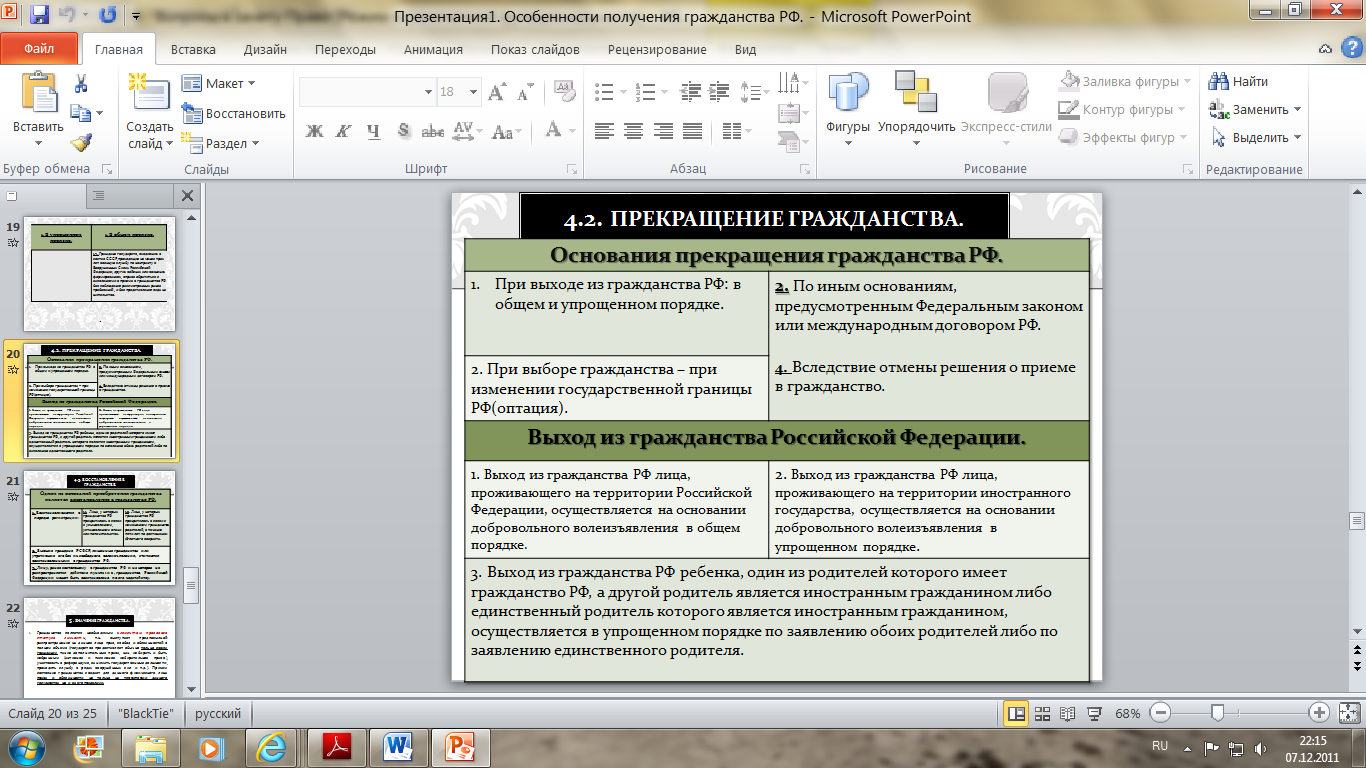The image size is (1366, 768).
Task: Toggle bold (Ж) formatting
Action: [x=315, y=131]
